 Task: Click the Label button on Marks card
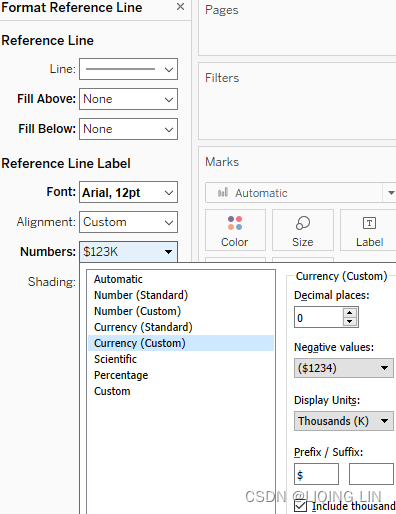369,230
